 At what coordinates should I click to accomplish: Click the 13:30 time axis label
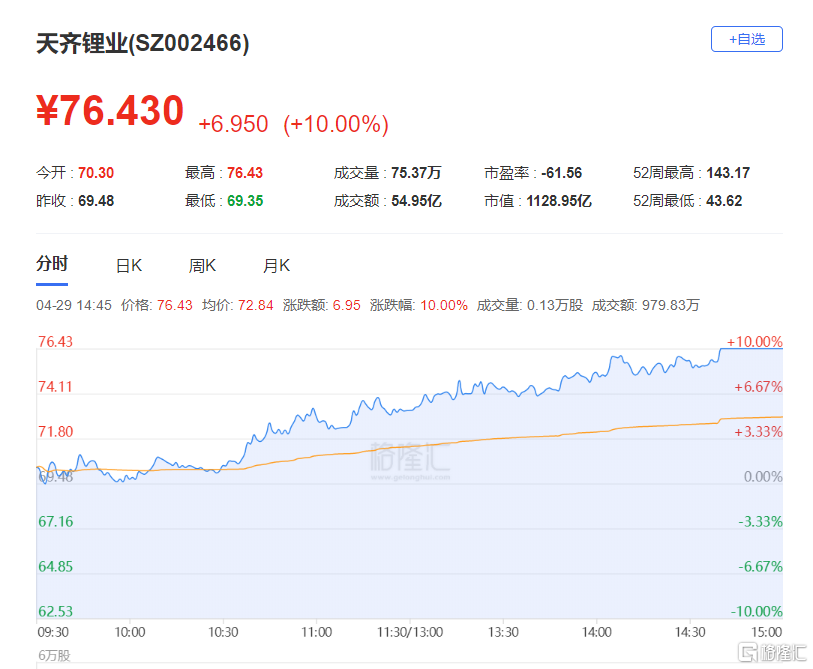[503, 632]
